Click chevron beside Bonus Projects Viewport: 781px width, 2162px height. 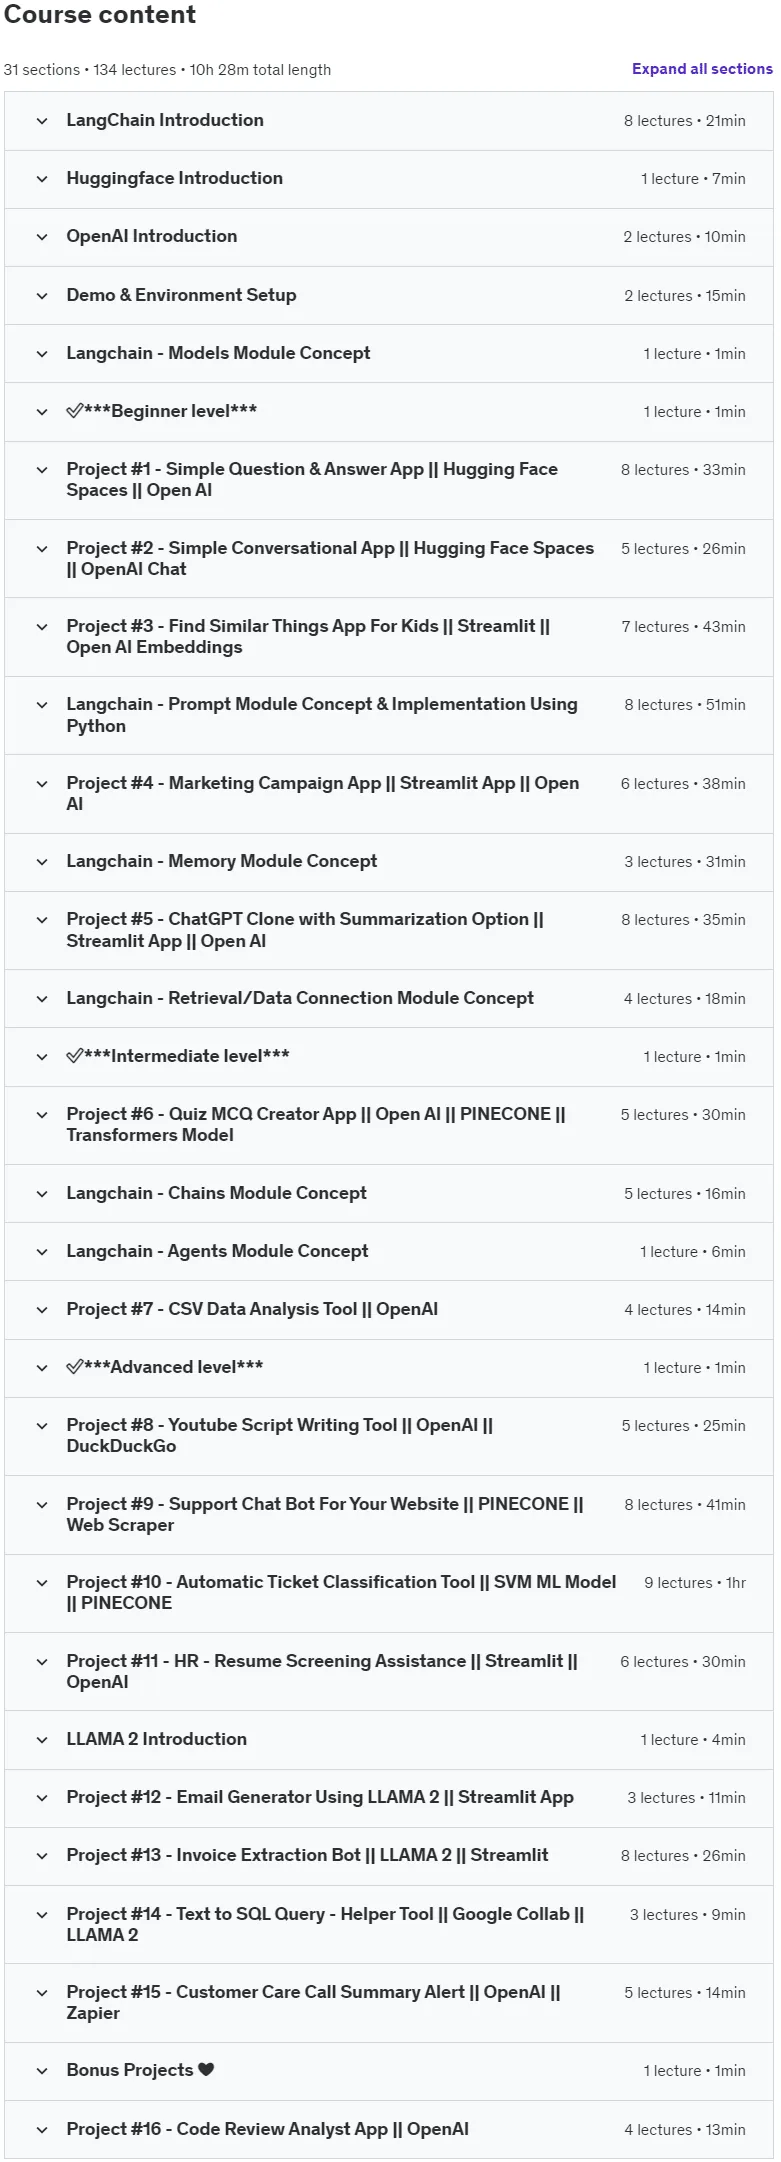[42, 2071]
